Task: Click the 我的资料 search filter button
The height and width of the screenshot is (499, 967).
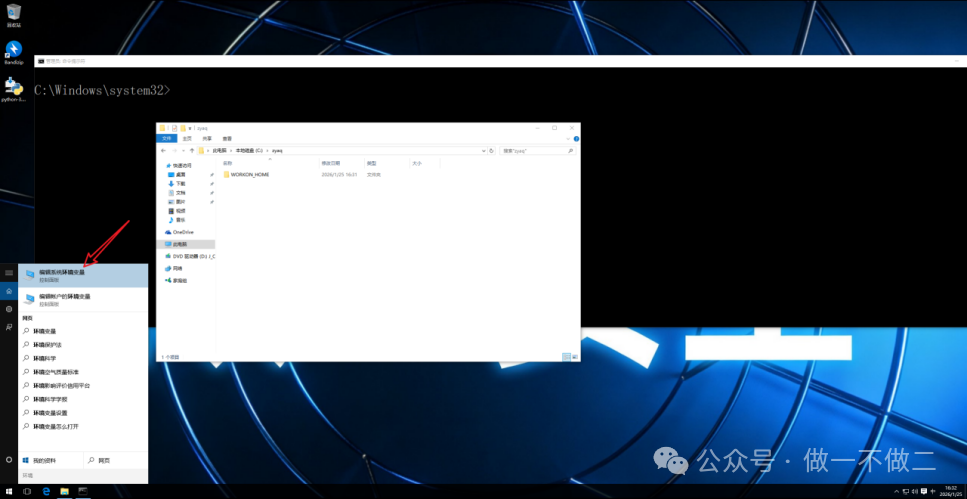Action: click(51, 460)
